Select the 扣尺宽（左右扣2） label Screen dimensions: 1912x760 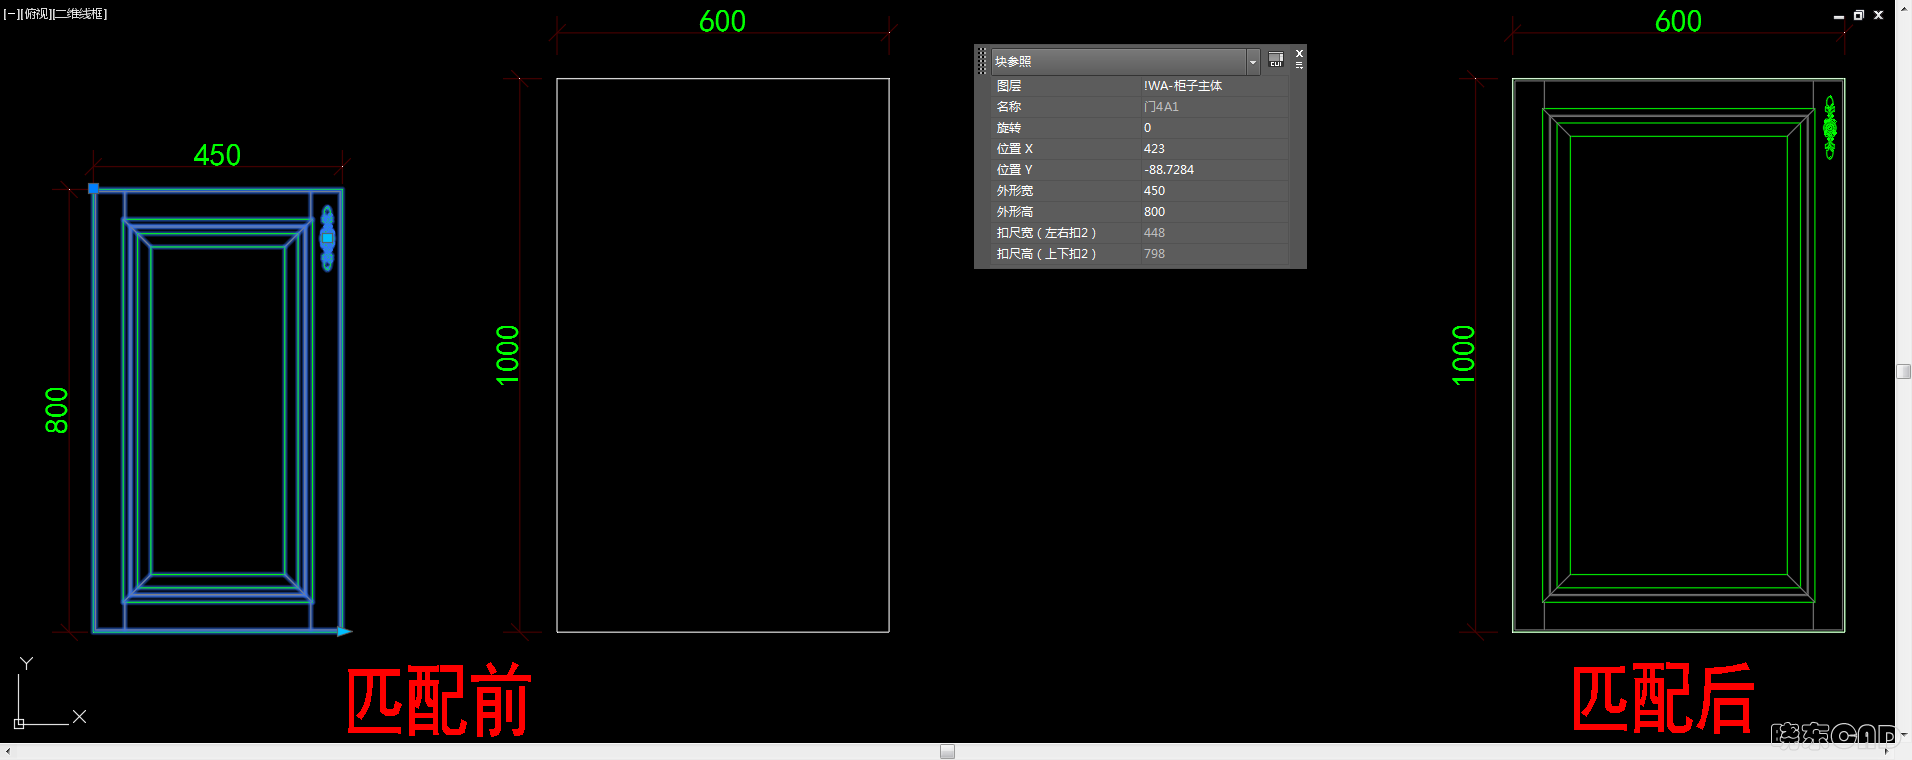[1046, 233]
